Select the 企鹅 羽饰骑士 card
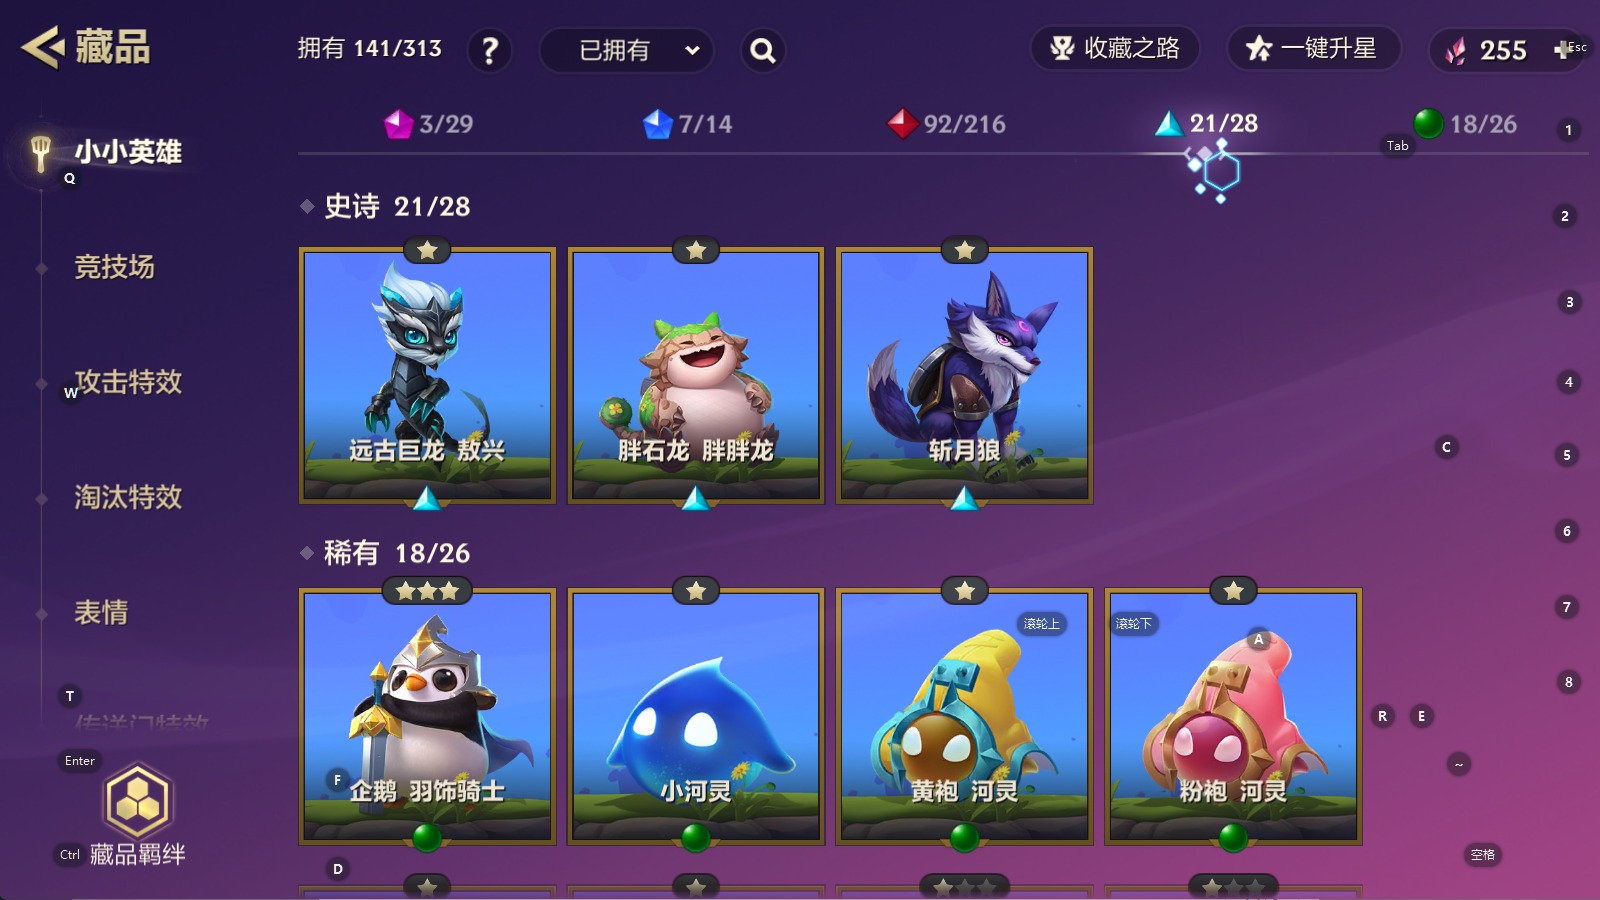1600x900 pixels. pos(427,716)
